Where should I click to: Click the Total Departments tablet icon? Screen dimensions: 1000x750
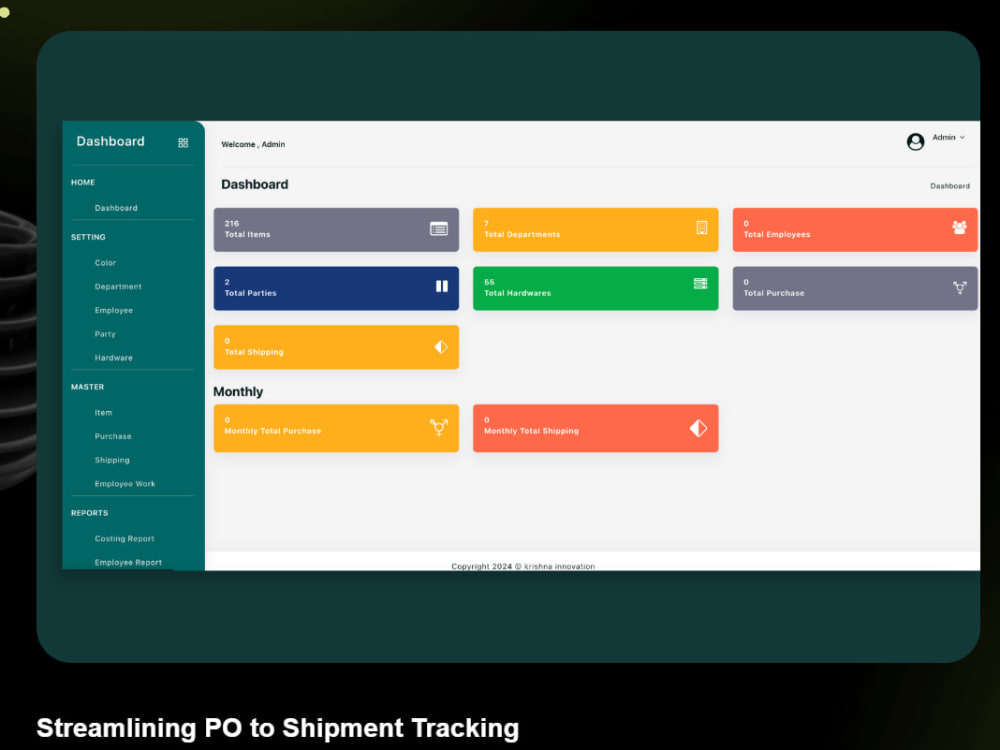702,228
